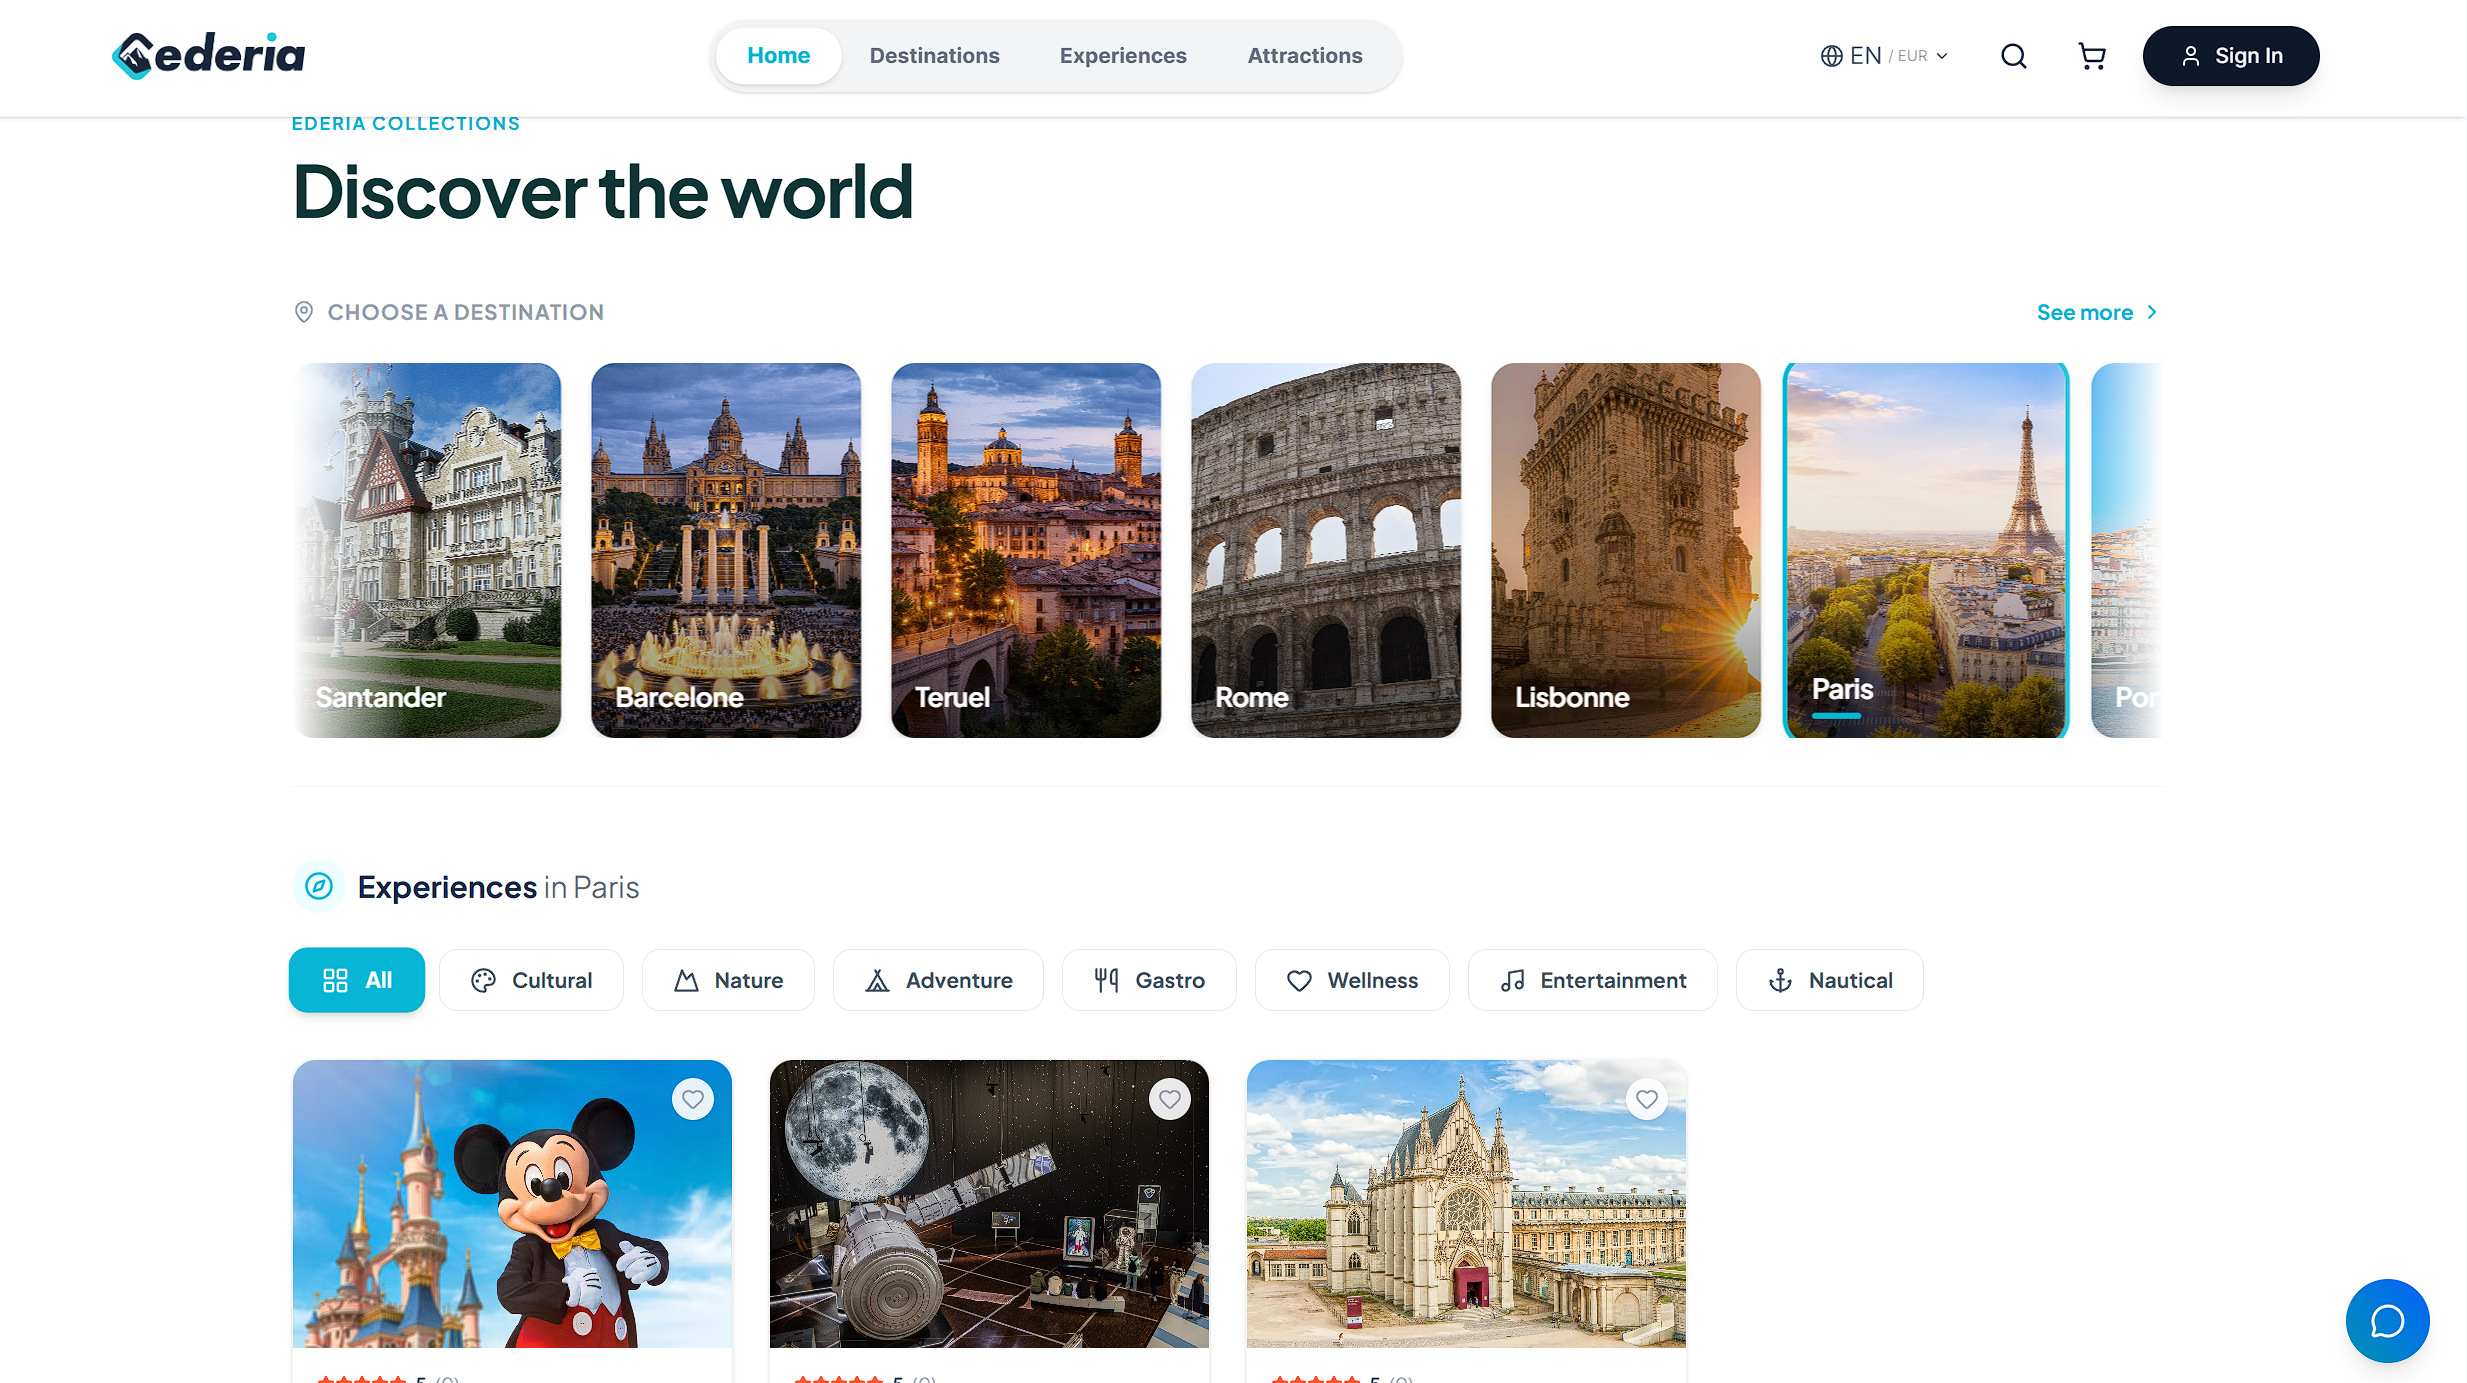Click the Sign In button
Viewport: 2467px width, 1383px height.
coord(2230,56)
